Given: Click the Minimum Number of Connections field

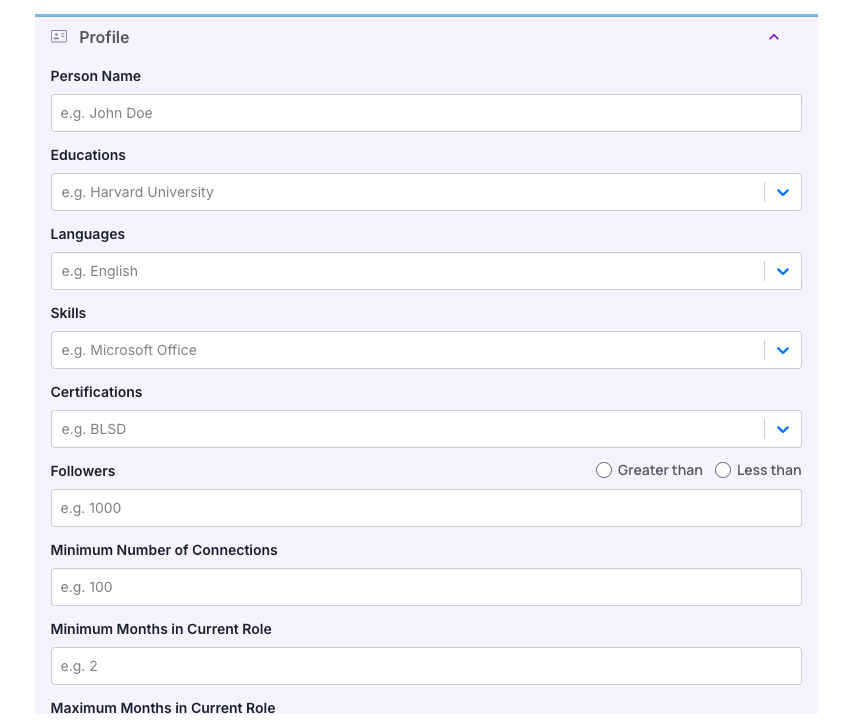Looking at the screenshot, I should [x=426, y=587].
